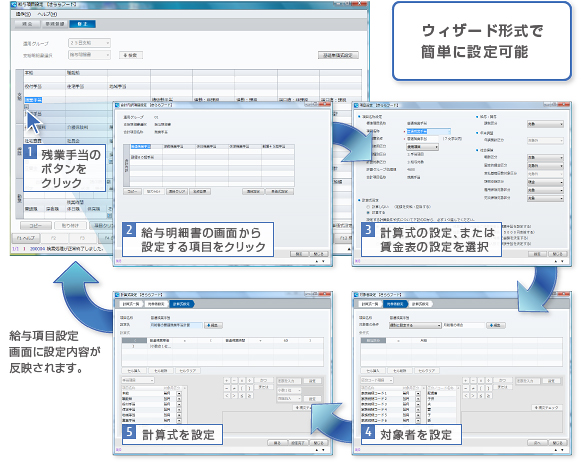This screenshot has height=468, width=582.
Task: Click status bar up arrow in 対象者設定 window
Action: (556, 450)
